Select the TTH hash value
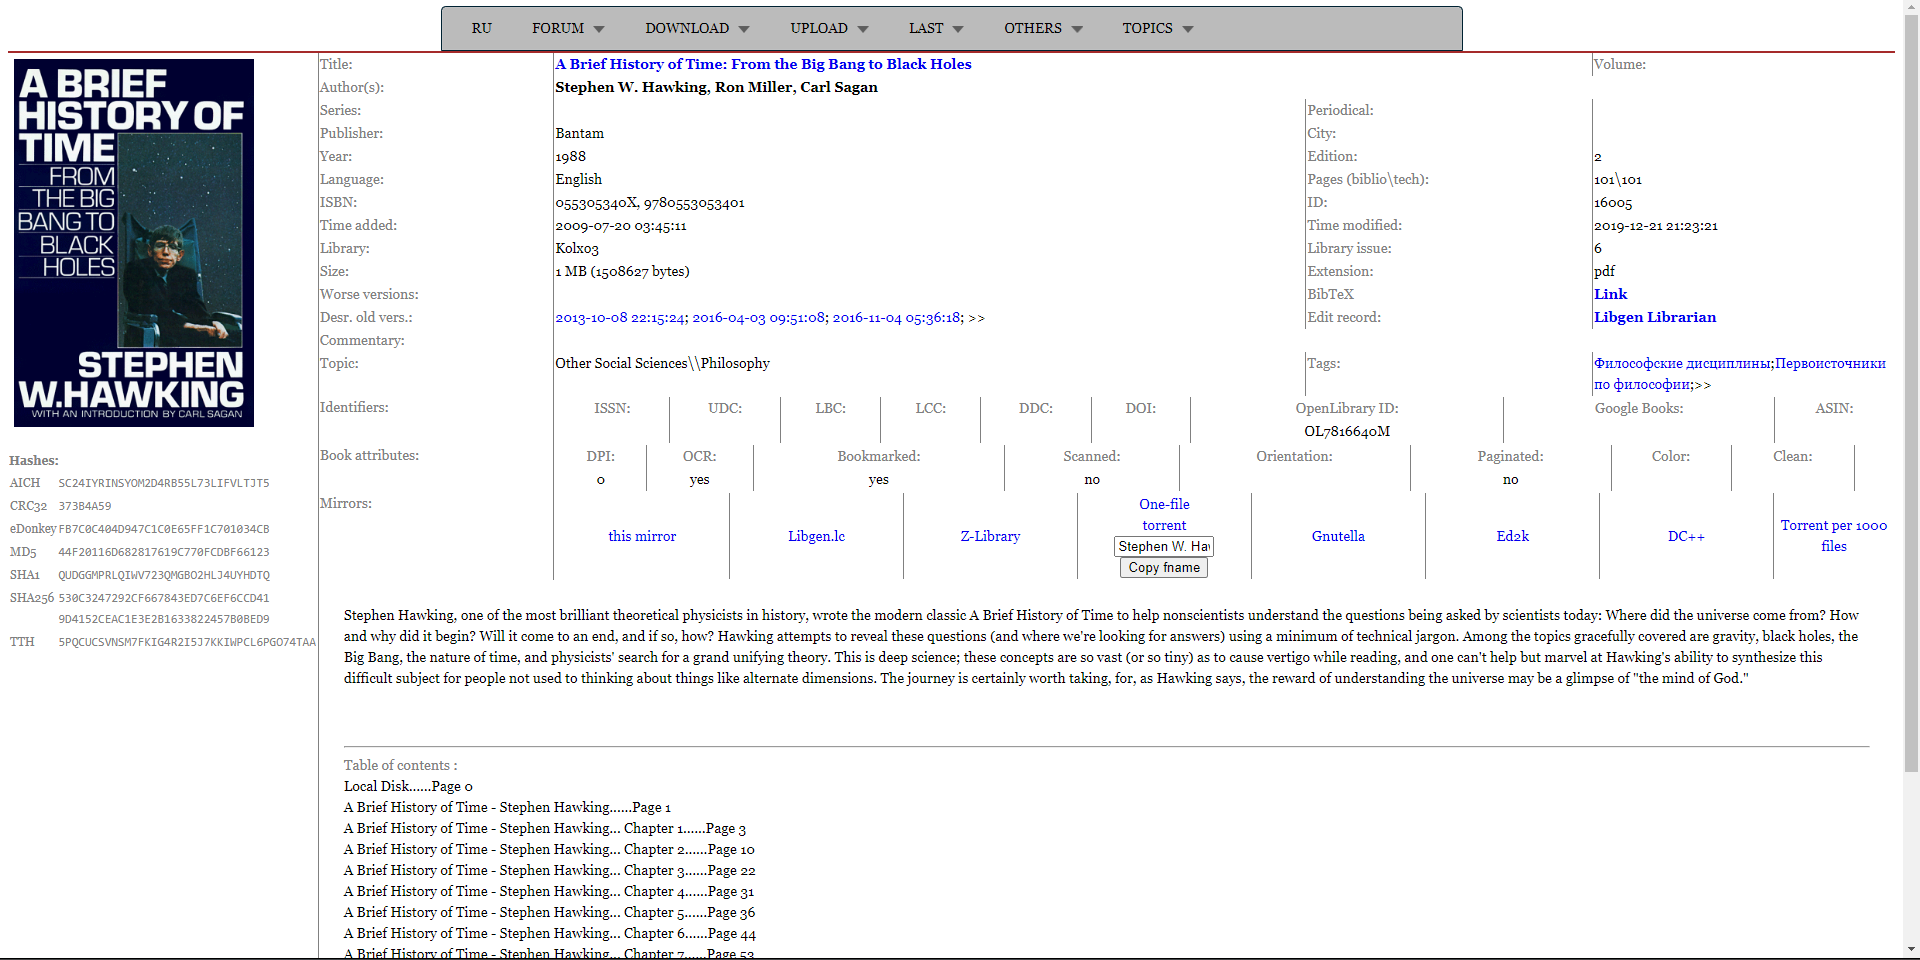Image resolution: width=1920 pixels, height=960 pixels. 187,642
